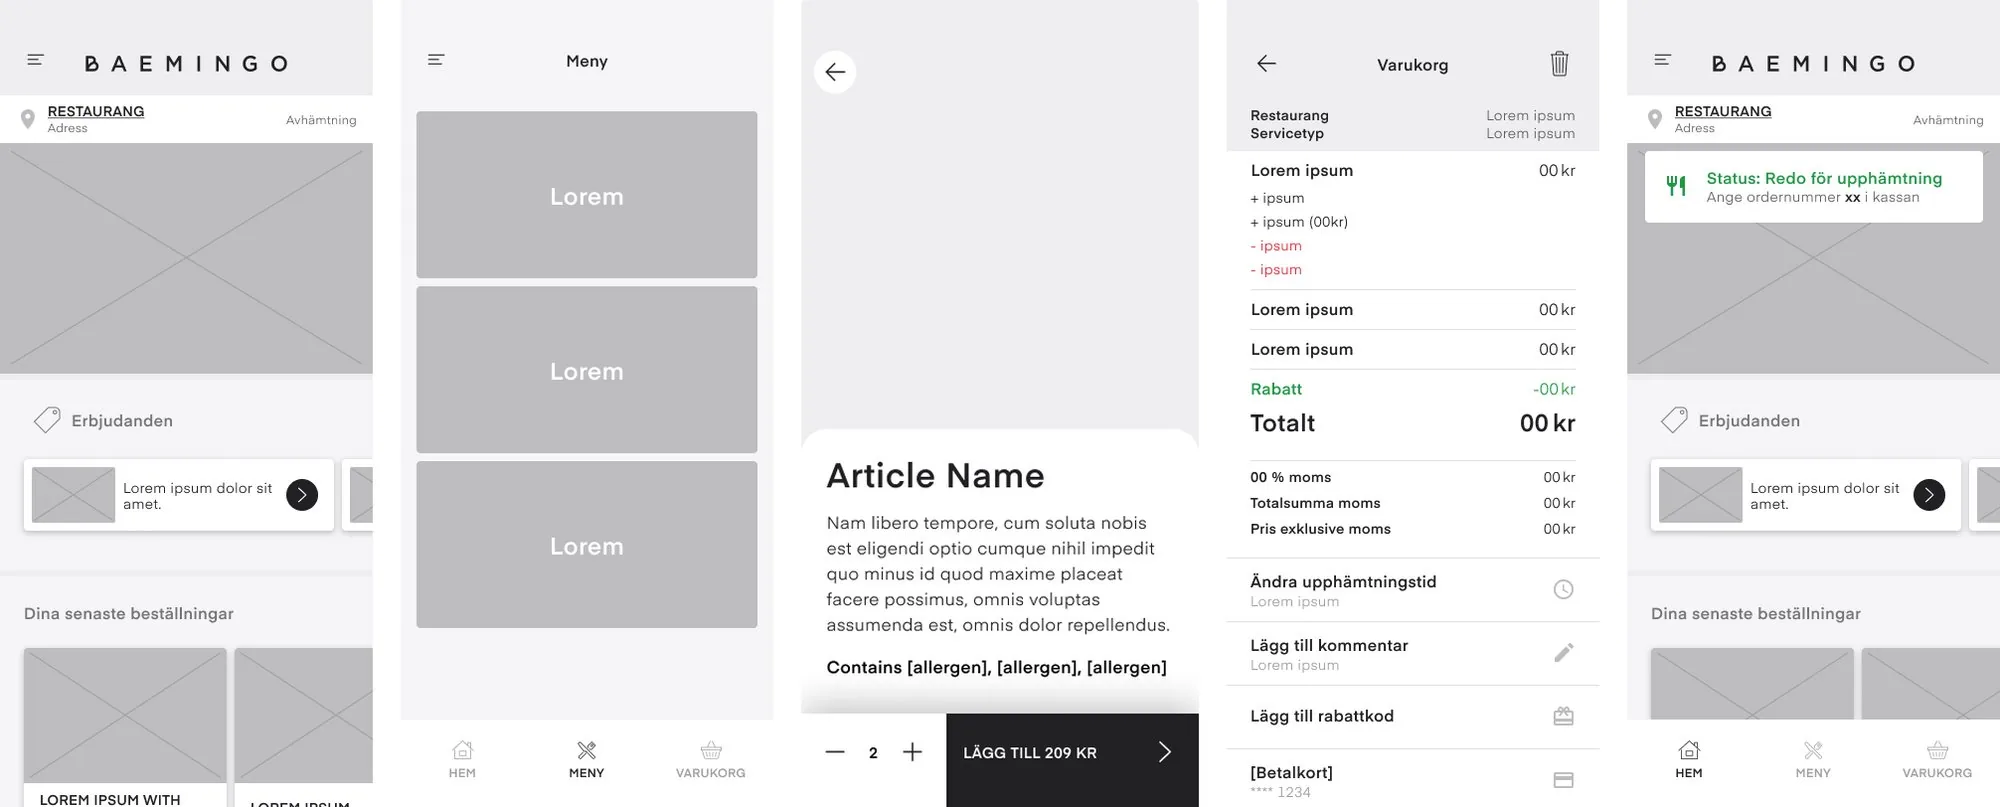Click Avhämtning on home screen with status banner
This screenshot has height=807, width=2000.
pyautogui.click(x=1948, y=120)
